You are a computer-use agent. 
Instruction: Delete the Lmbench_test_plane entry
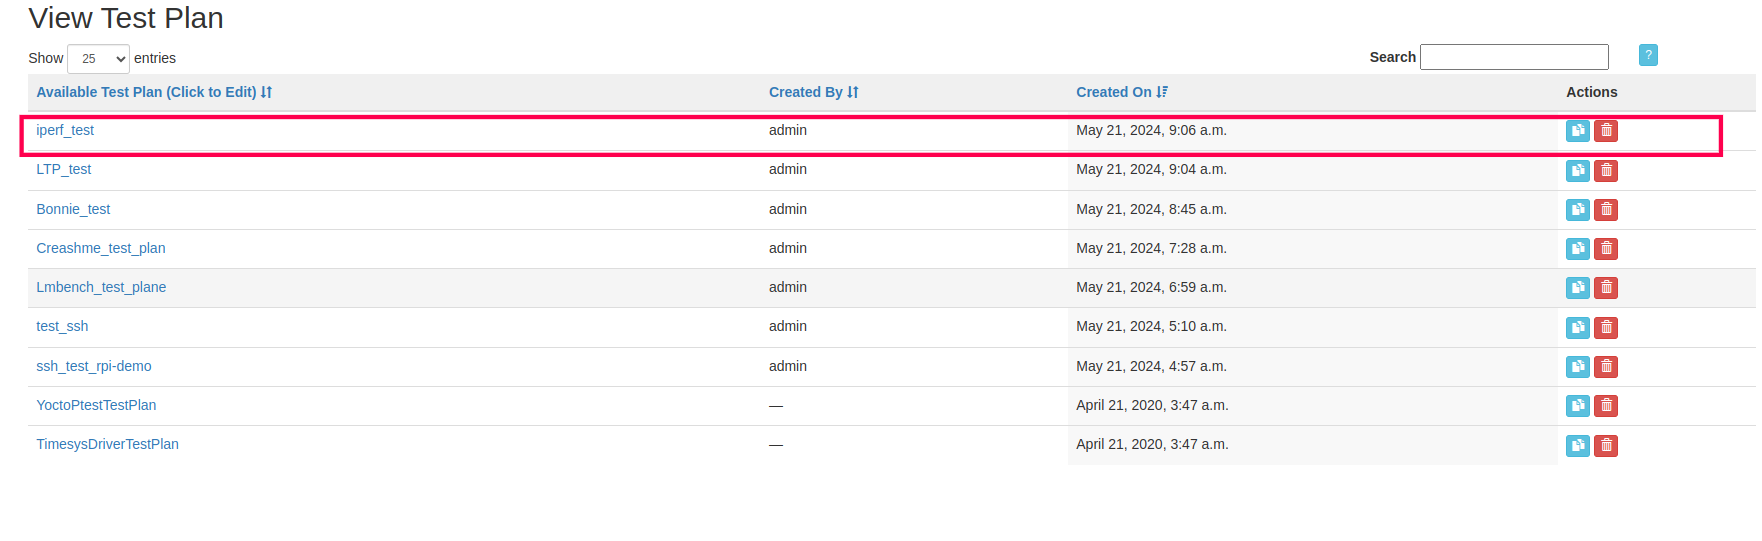point(1606,288)
